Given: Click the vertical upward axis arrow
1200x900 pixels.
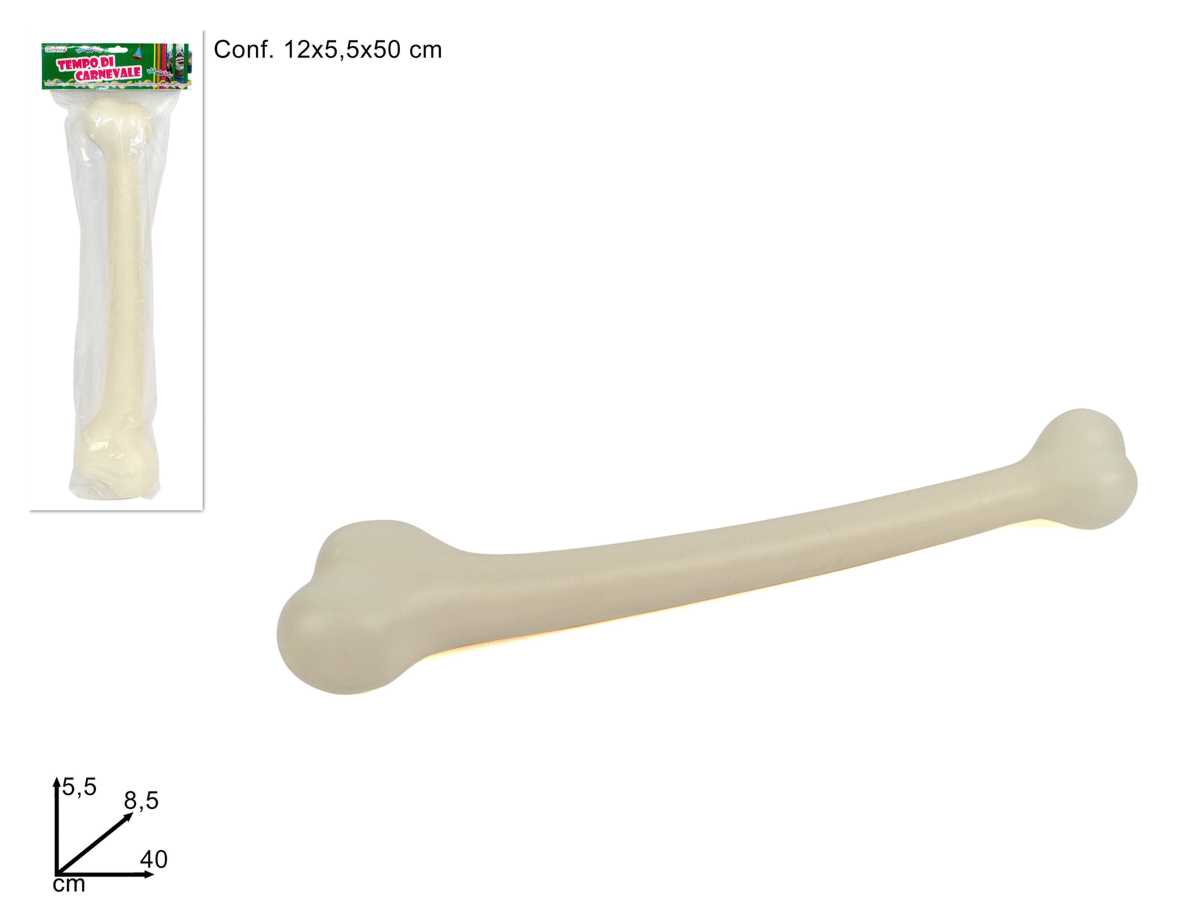Looking at the screenshot, I should pos(56,825).
